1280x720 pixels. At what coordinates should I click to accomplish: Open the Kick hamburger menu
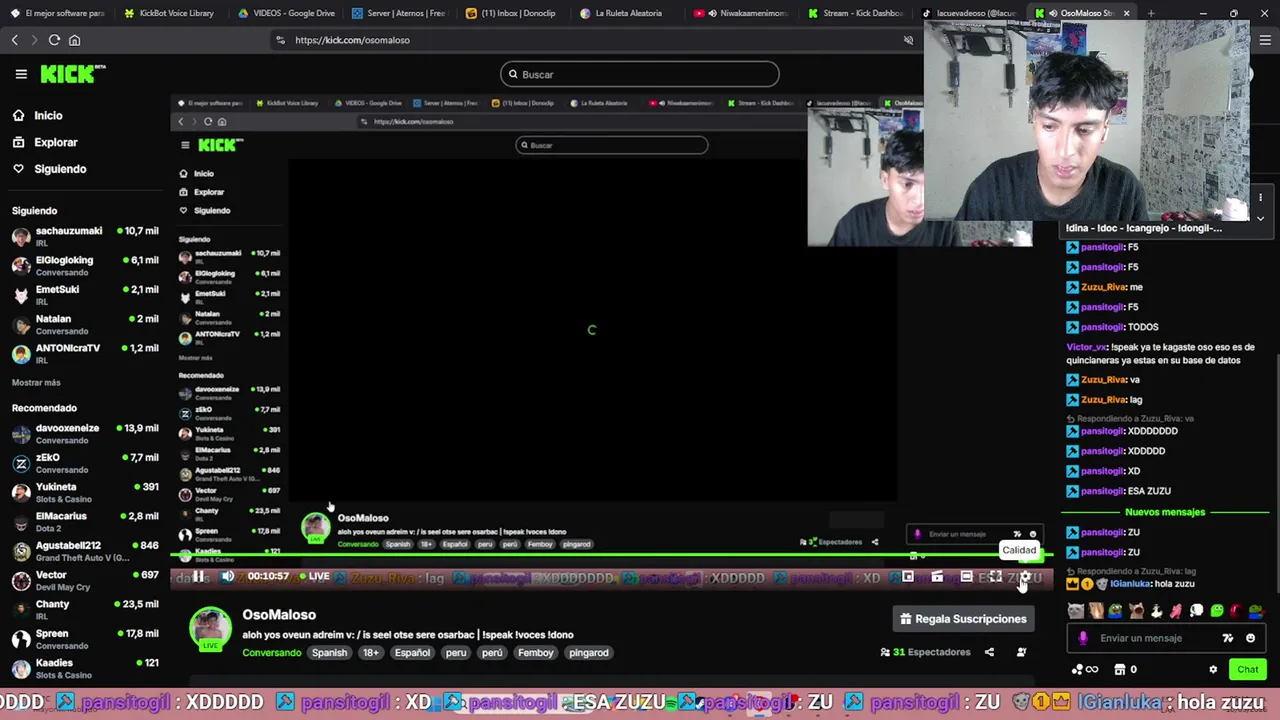click(x=21, y=74)
